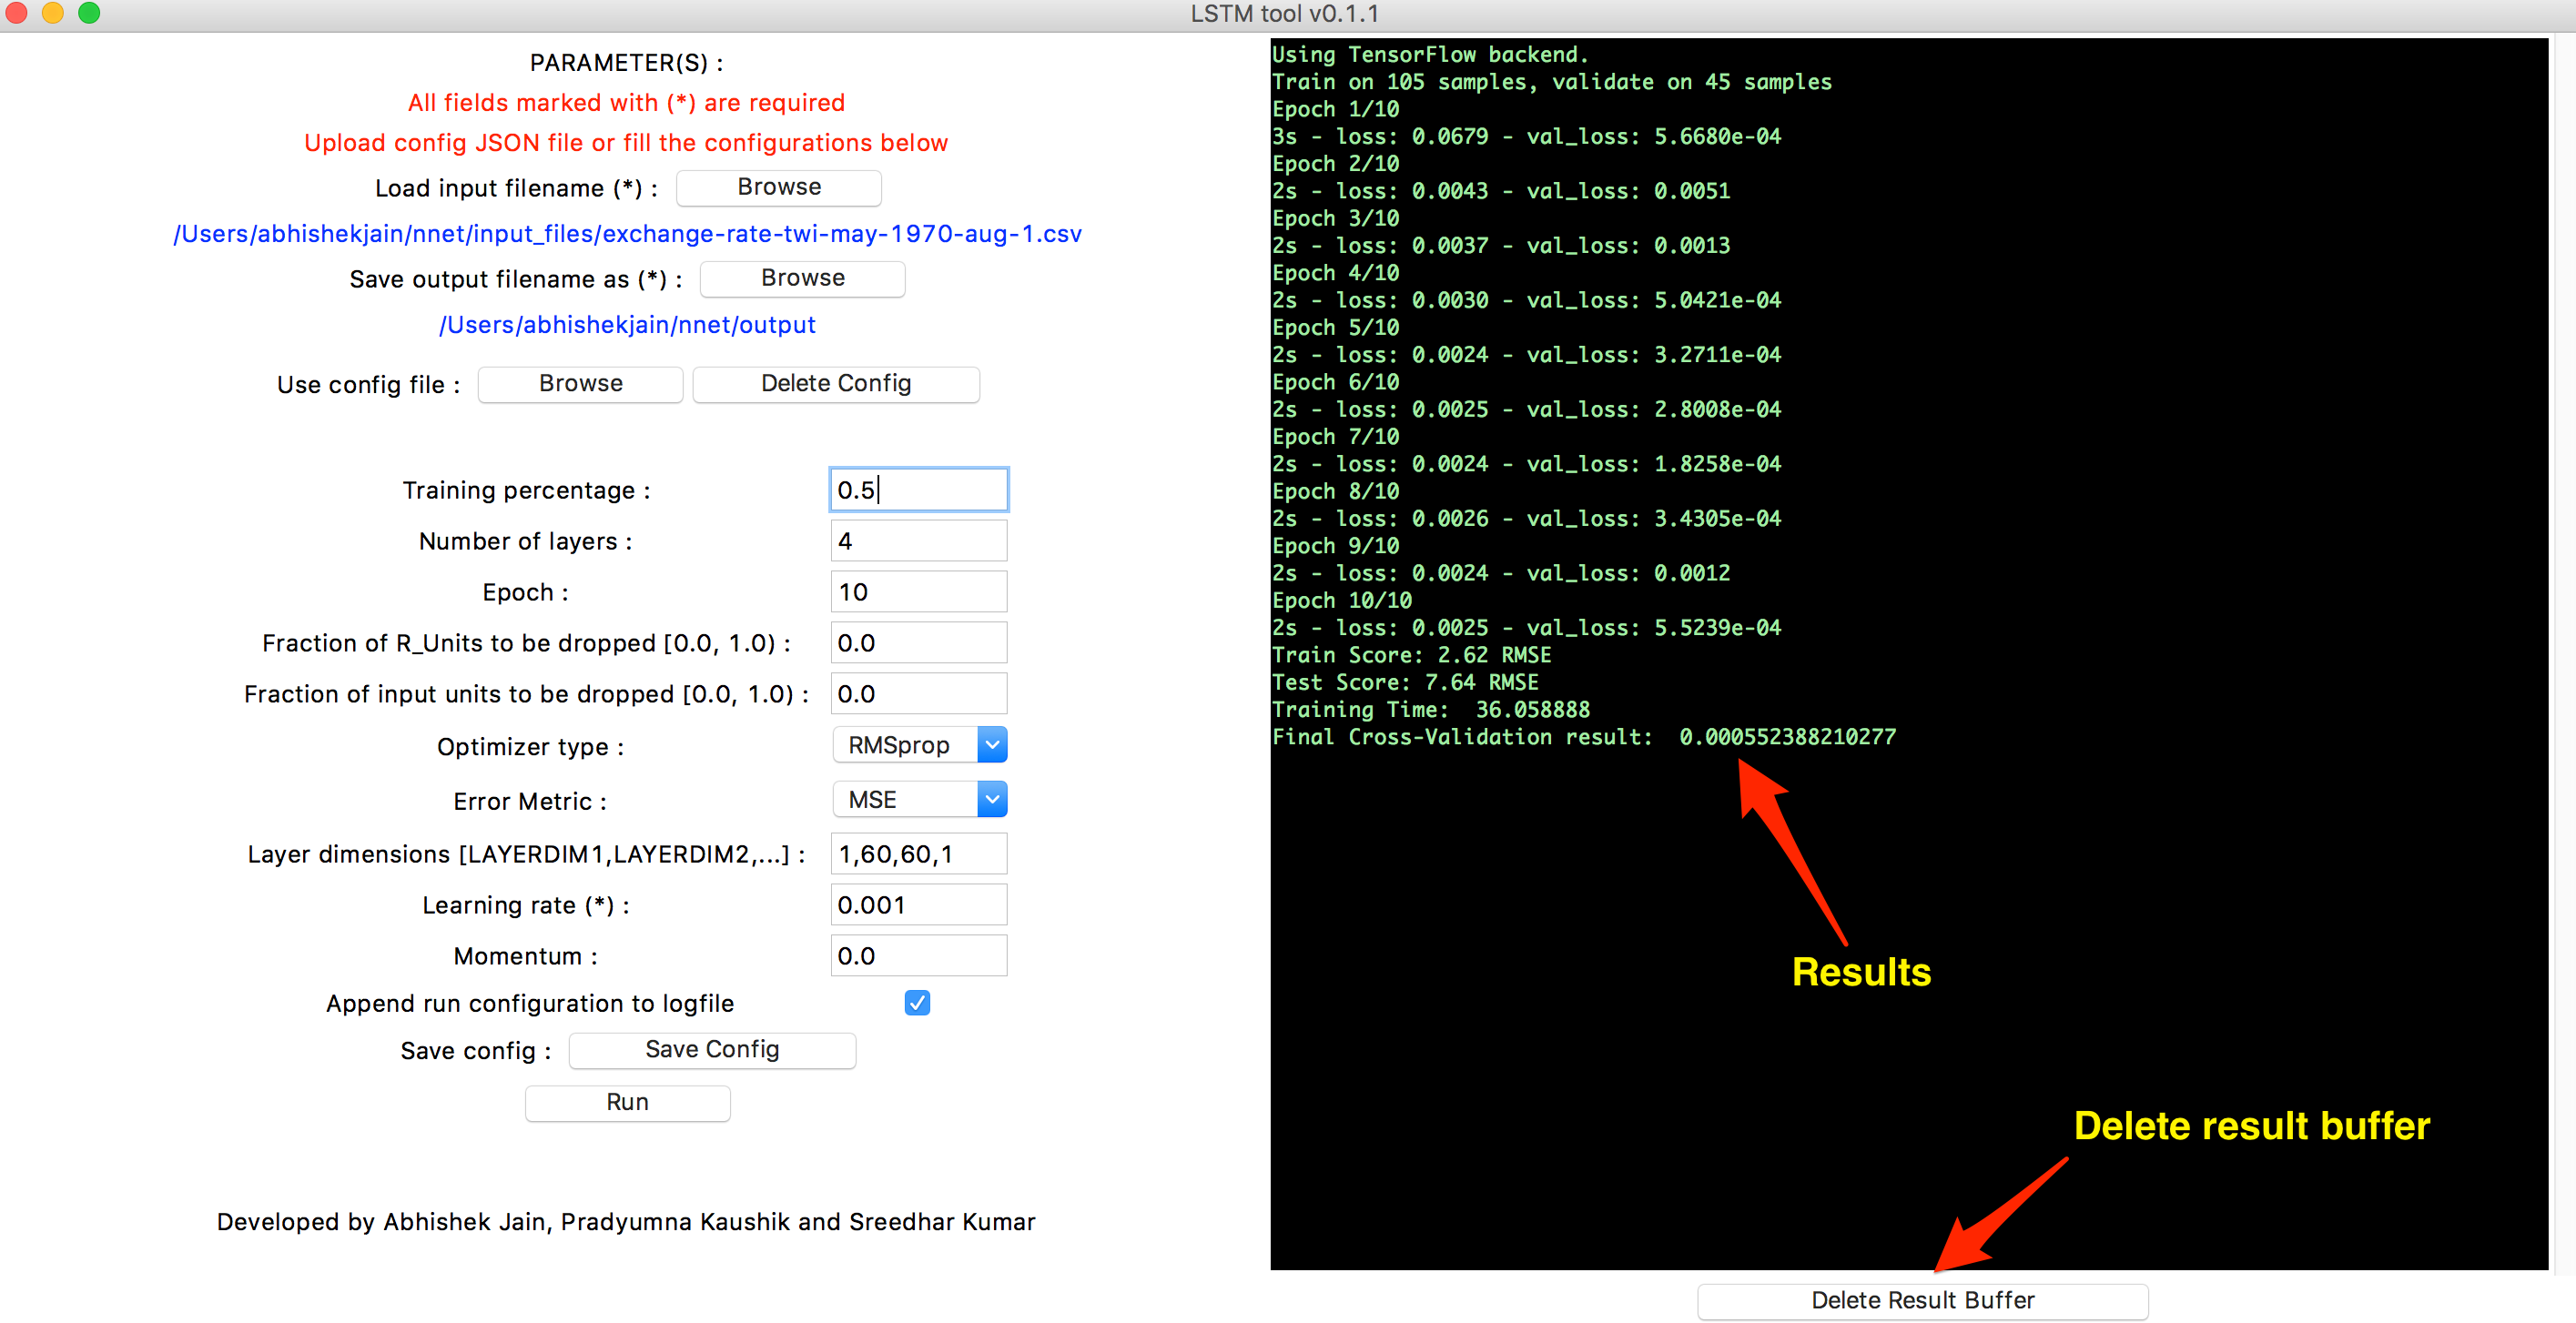Click the input units dropout field
This screenshot has height=1323, width=2576.
(x=918, y=694)
